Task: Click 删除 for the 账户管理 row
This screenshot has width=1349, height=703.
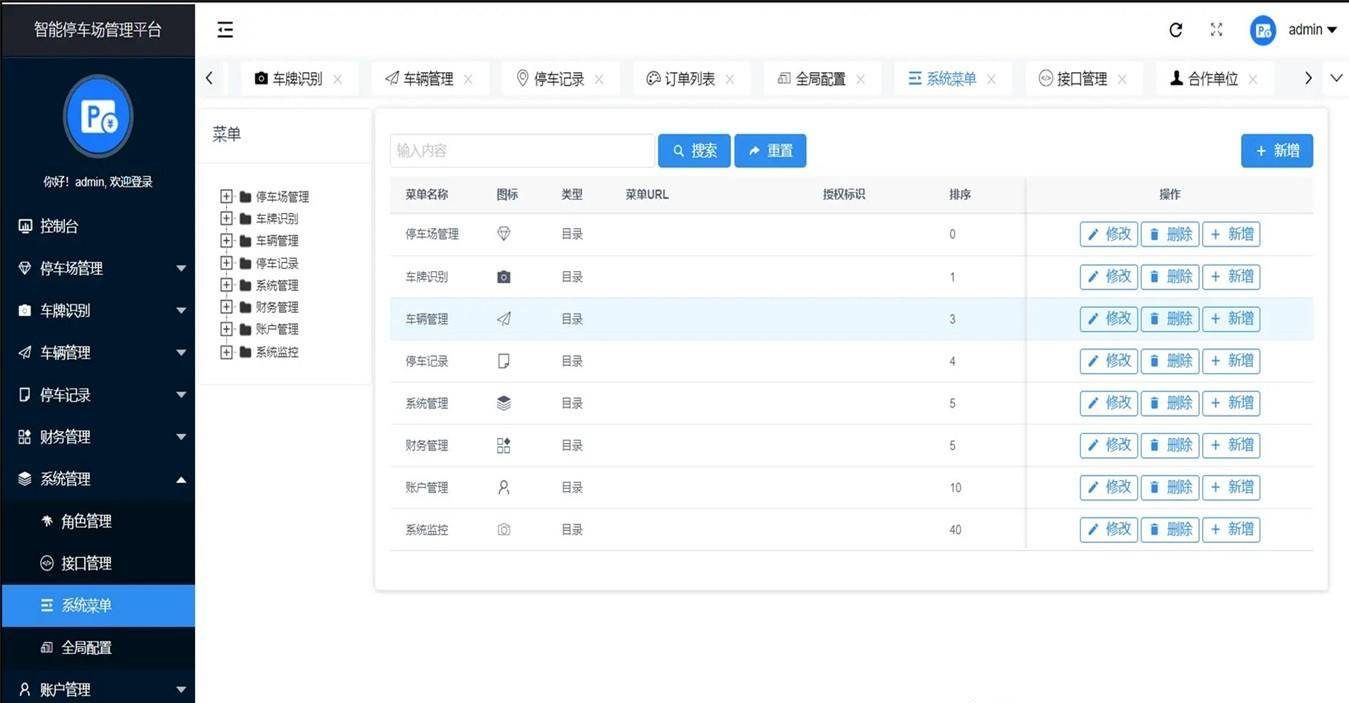Action: coord(1170,487)
